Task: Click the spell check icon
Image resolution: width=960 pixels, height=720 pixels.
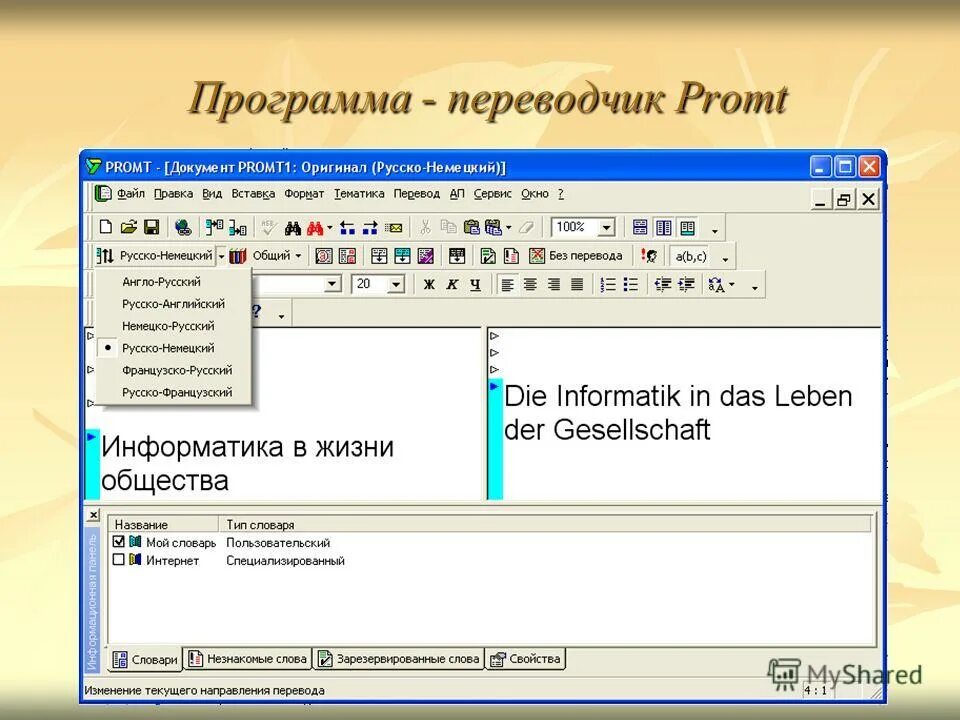Action: (268, 228)
